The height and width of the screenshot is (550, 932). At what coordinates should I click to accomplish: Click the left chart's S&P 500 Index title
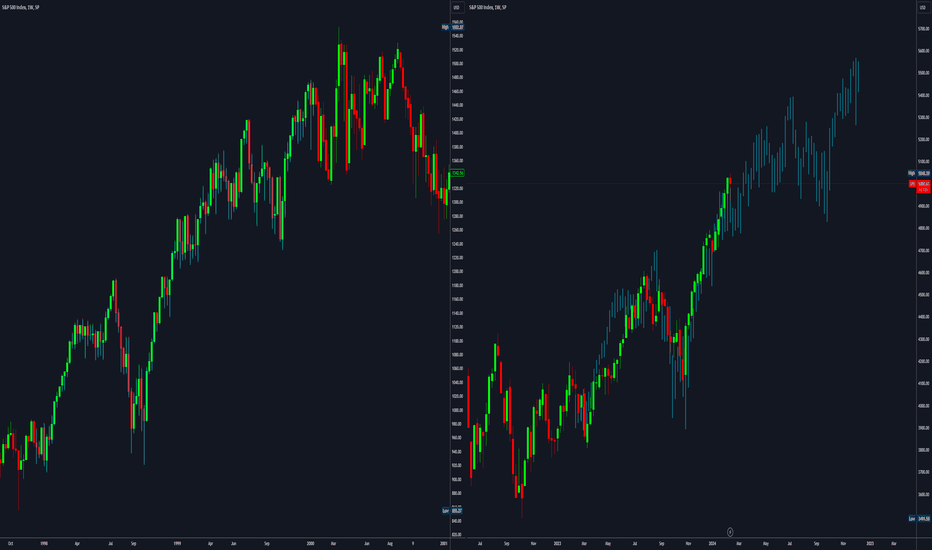tap(20, 7)
